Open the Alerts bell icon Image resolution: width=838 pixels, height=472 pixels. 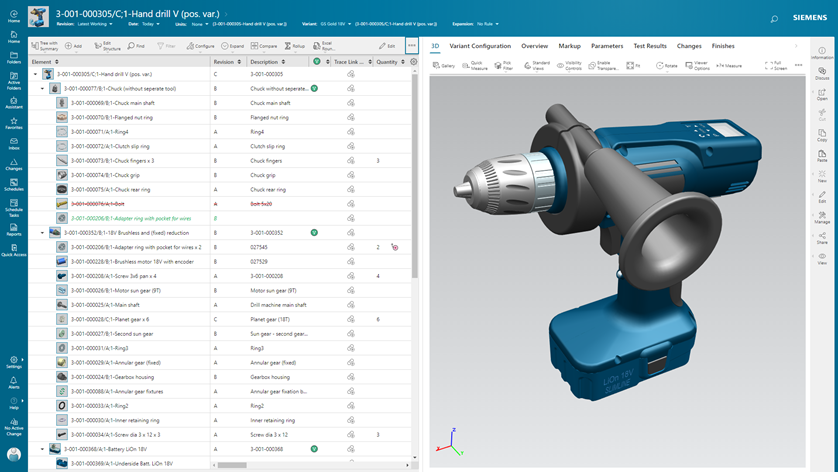pos(14,383)
